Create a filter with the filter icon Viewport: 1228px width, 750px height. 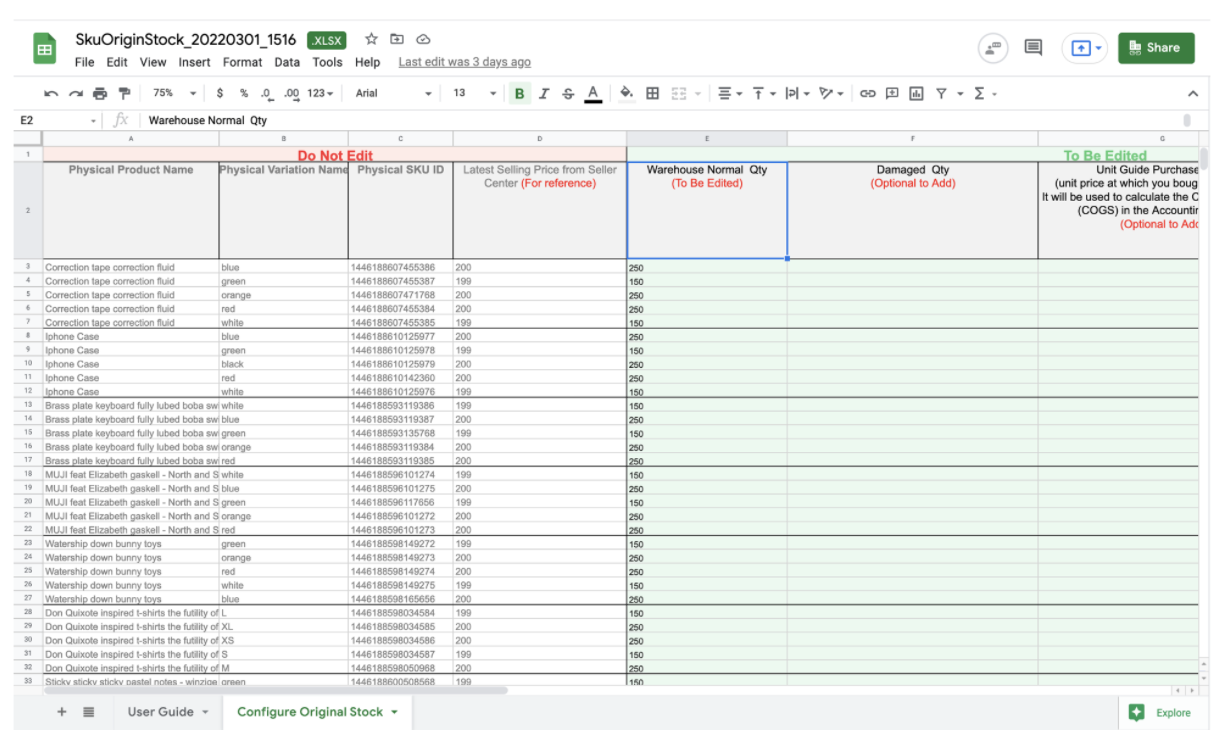(941, 93)
